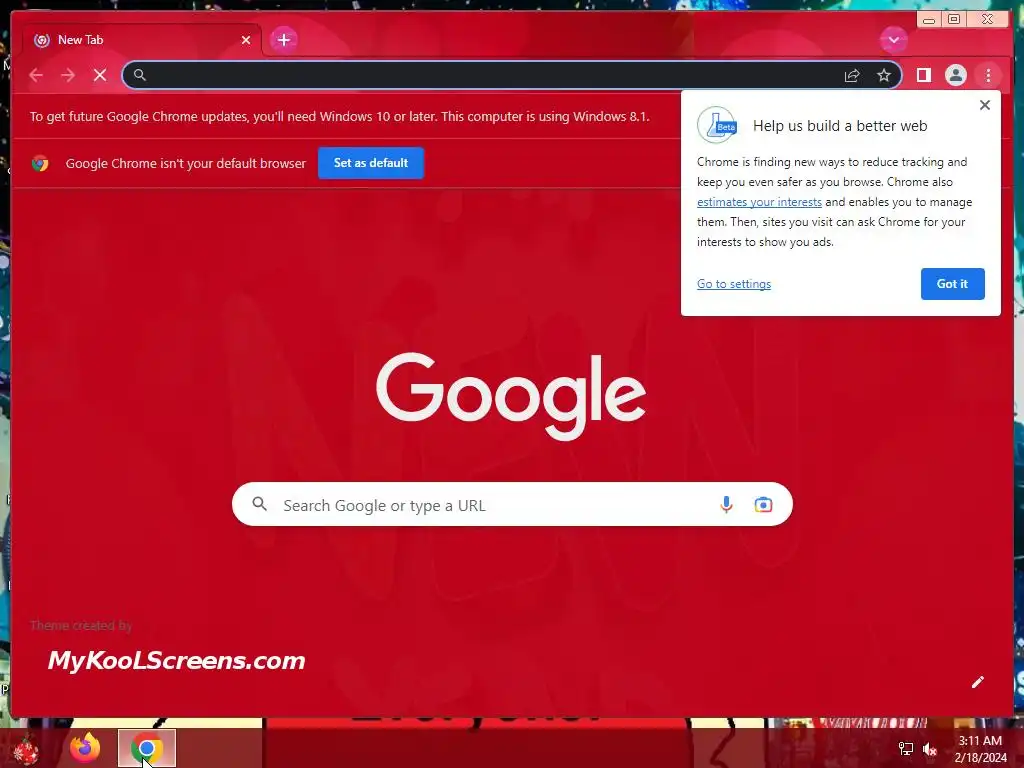Viewport: 1024px width, 768px height.
Task: Click the magnifier icon in Google search box
Action: 259,504
